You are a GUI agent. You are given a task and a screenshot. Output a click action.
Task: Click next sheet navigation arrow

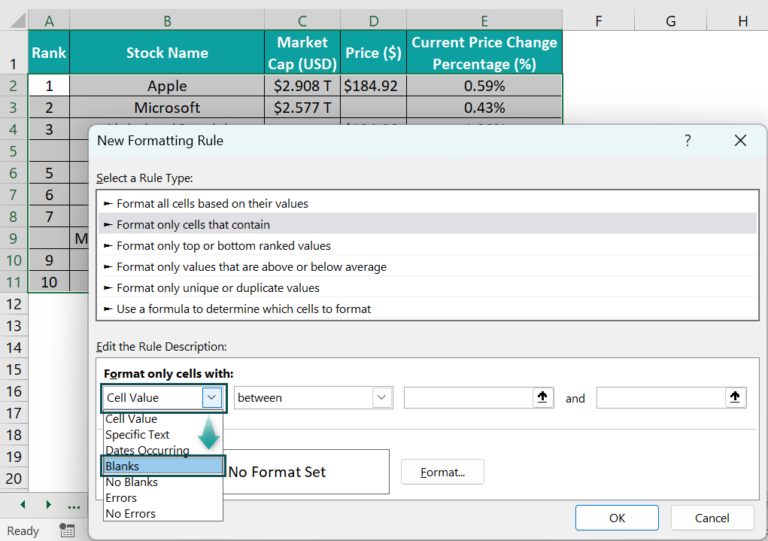pyautogui.click(x=48, y=504)
